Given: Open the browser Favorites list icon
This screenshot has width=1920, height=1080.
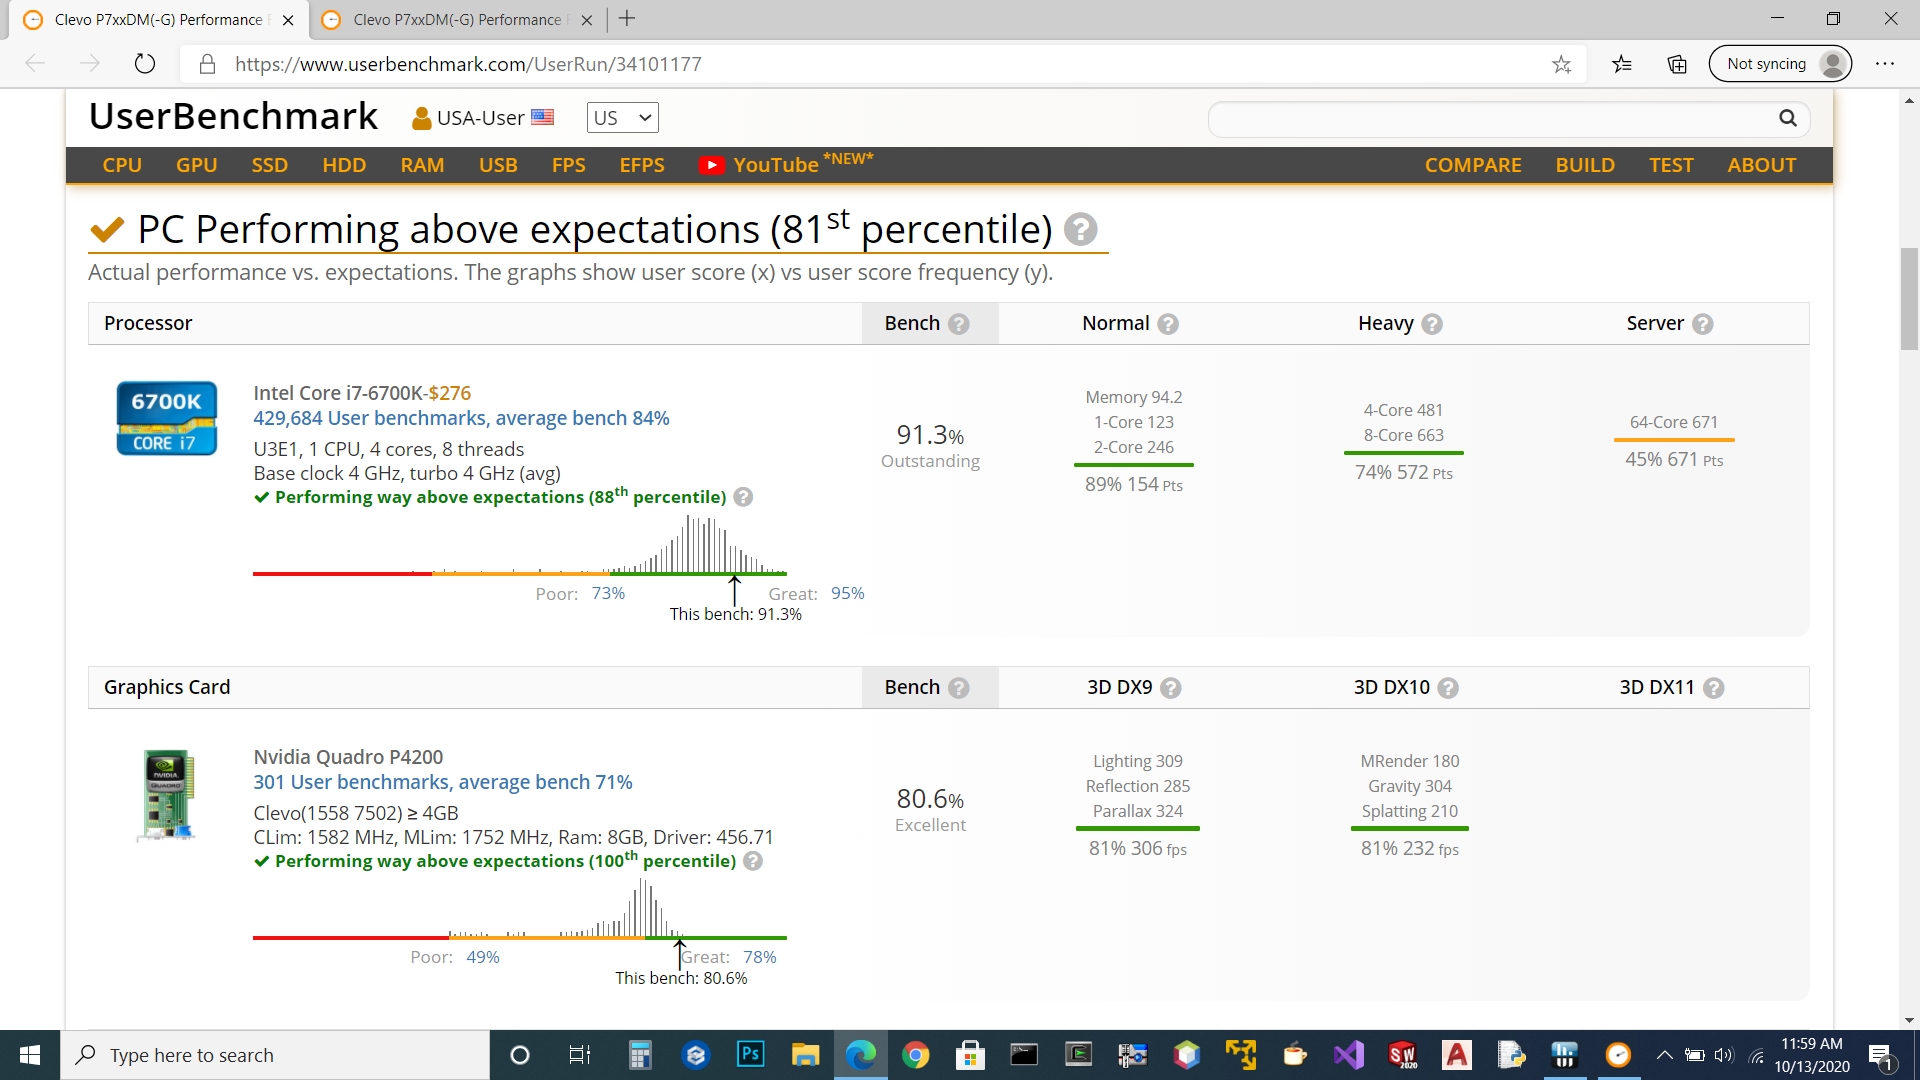Looking at the screenshot, I should (1622, 65).
